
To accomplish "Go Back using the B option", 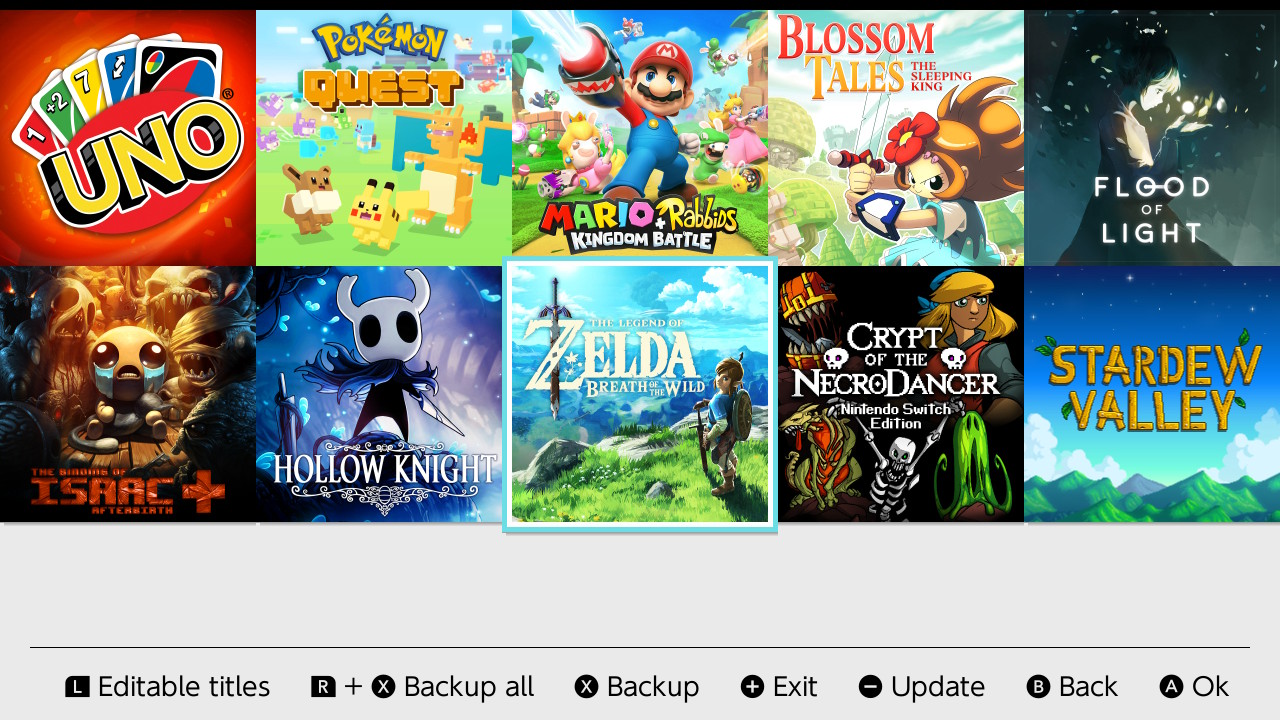I will [x=1072, y=687].
